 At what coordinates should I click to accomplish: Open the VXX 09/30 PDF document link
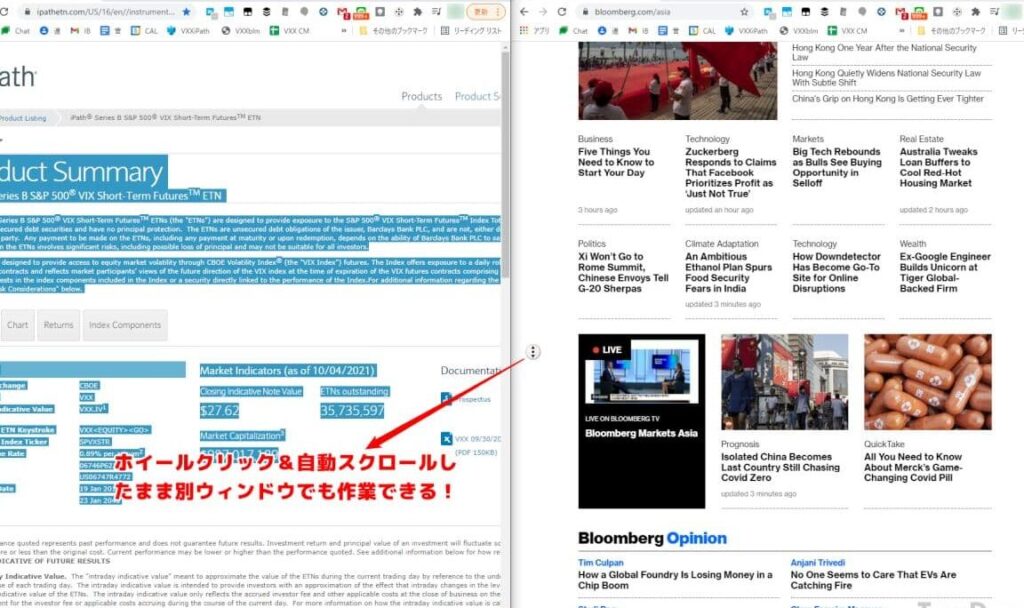point(477,440)
